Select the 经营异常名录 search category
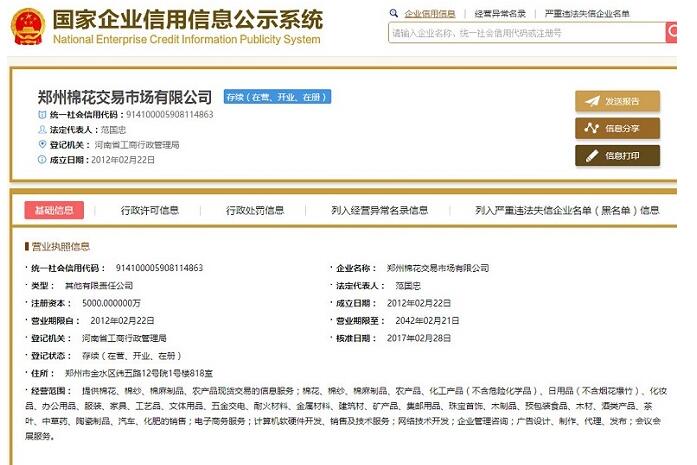Screen dimensions: 697x465 click(500, 14)
